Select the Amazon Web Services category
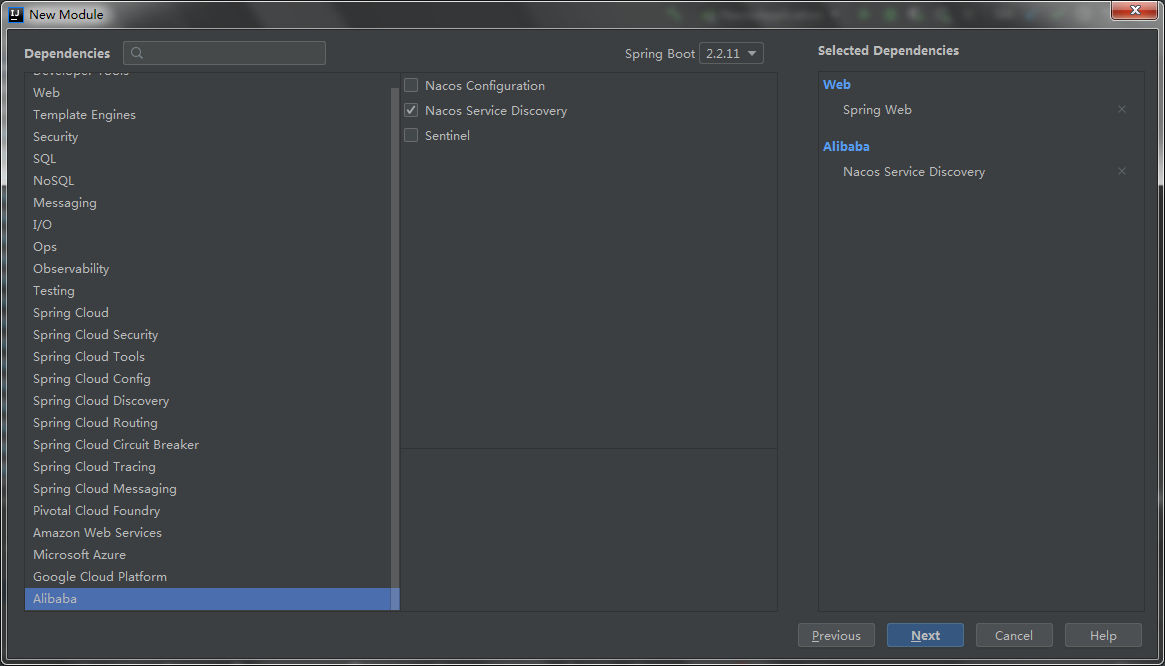This screenshot has height=666, width=1165. click(x=208, y=533)
